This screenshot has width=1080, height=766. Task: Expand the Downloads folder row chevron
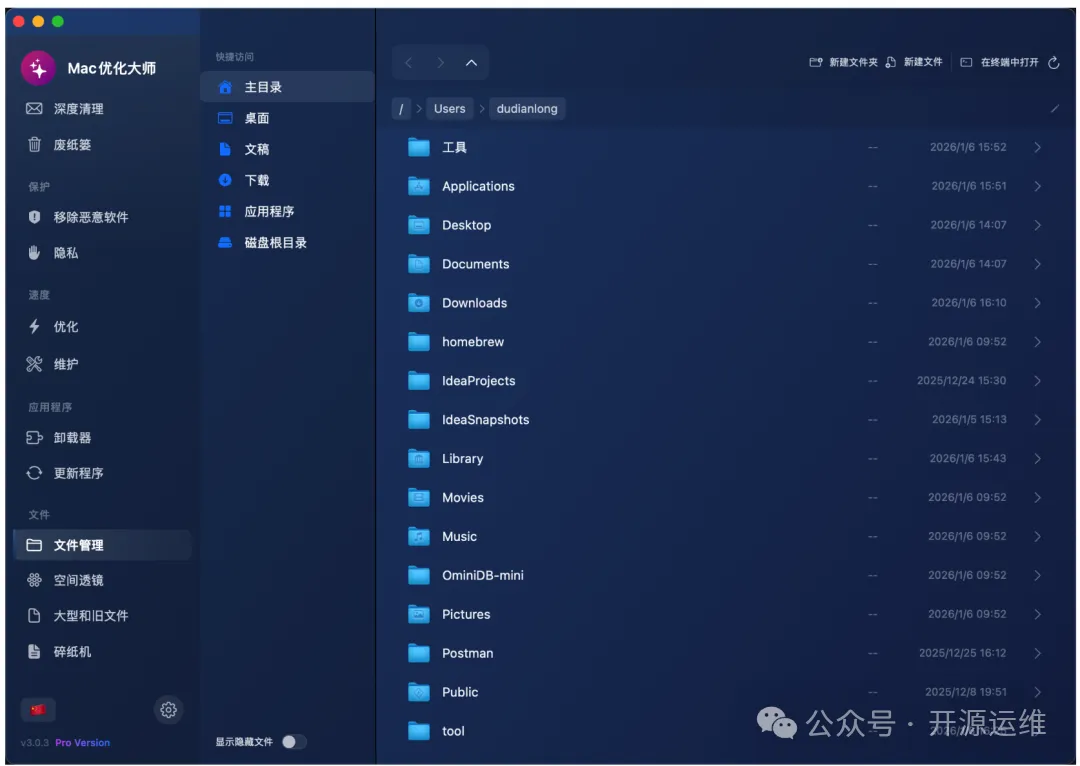point(1037,303)
